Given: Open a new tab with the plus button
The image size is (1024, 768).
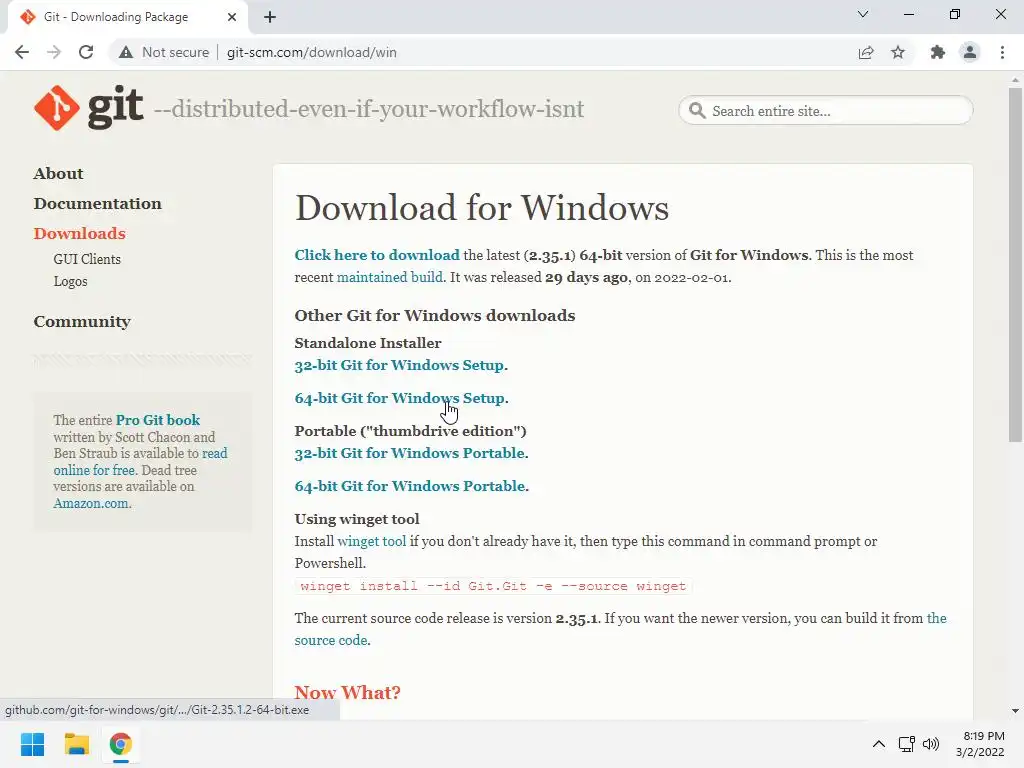Looking at the screenshot, I should tap(270, 17).
